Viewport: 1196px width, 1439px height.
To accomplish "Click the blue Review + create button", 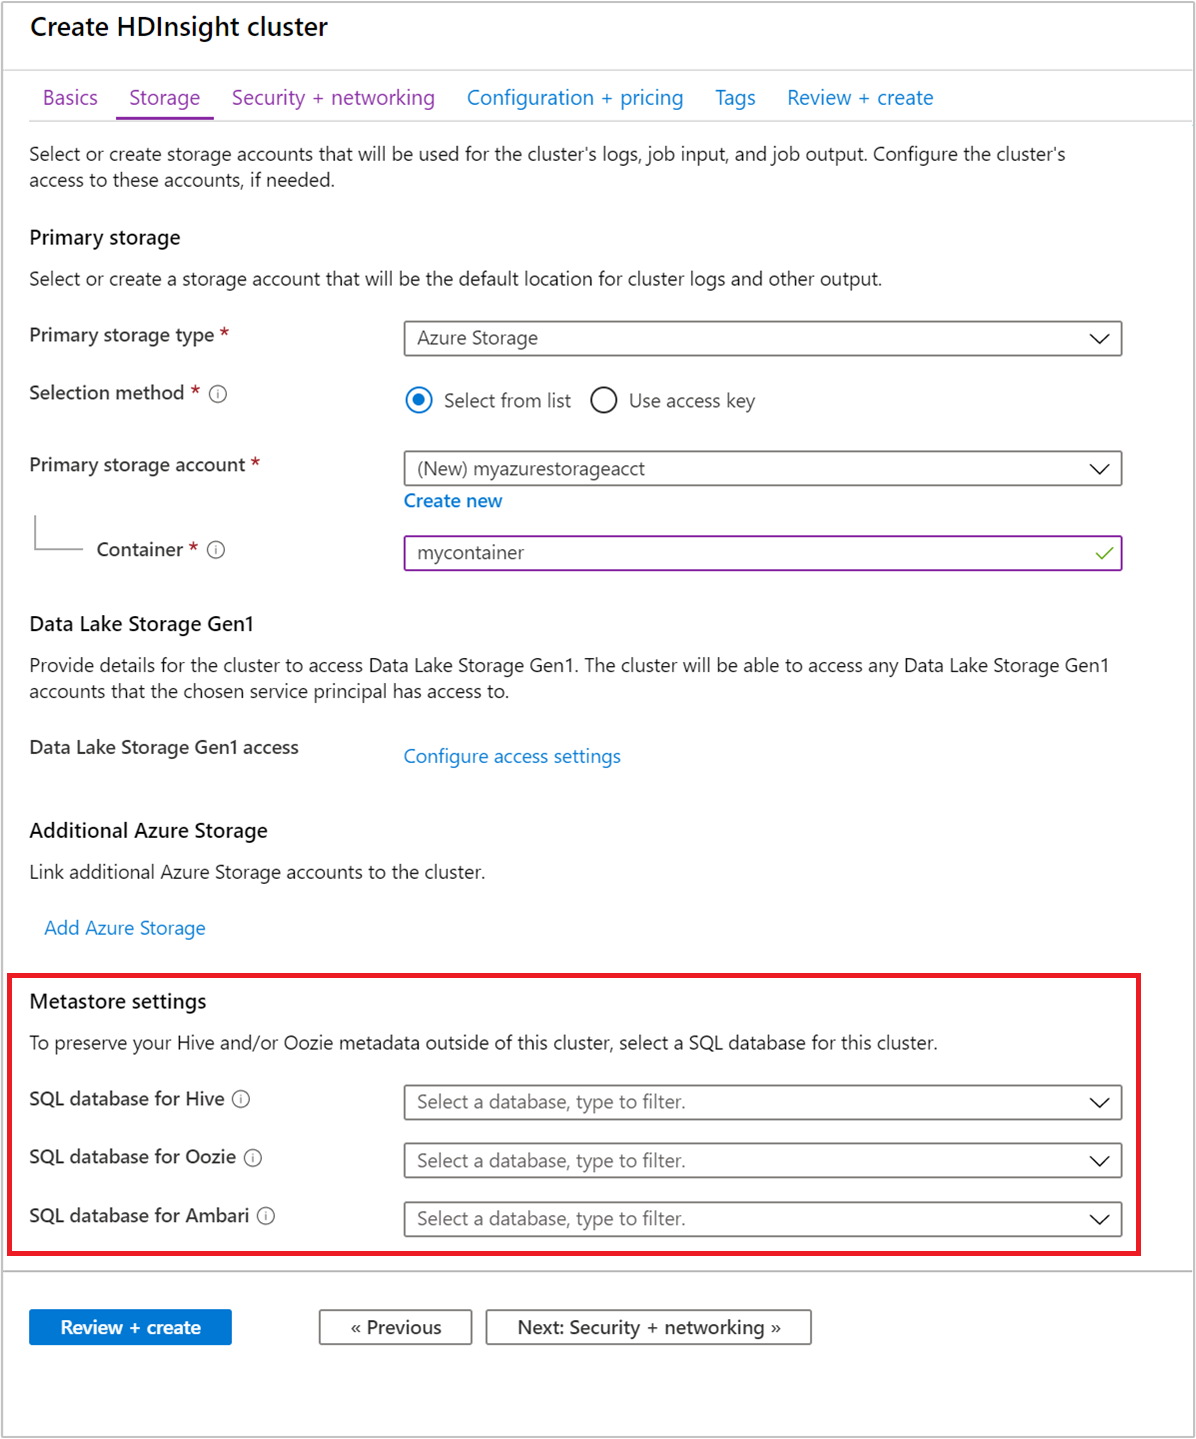I will coord(130,1327).
